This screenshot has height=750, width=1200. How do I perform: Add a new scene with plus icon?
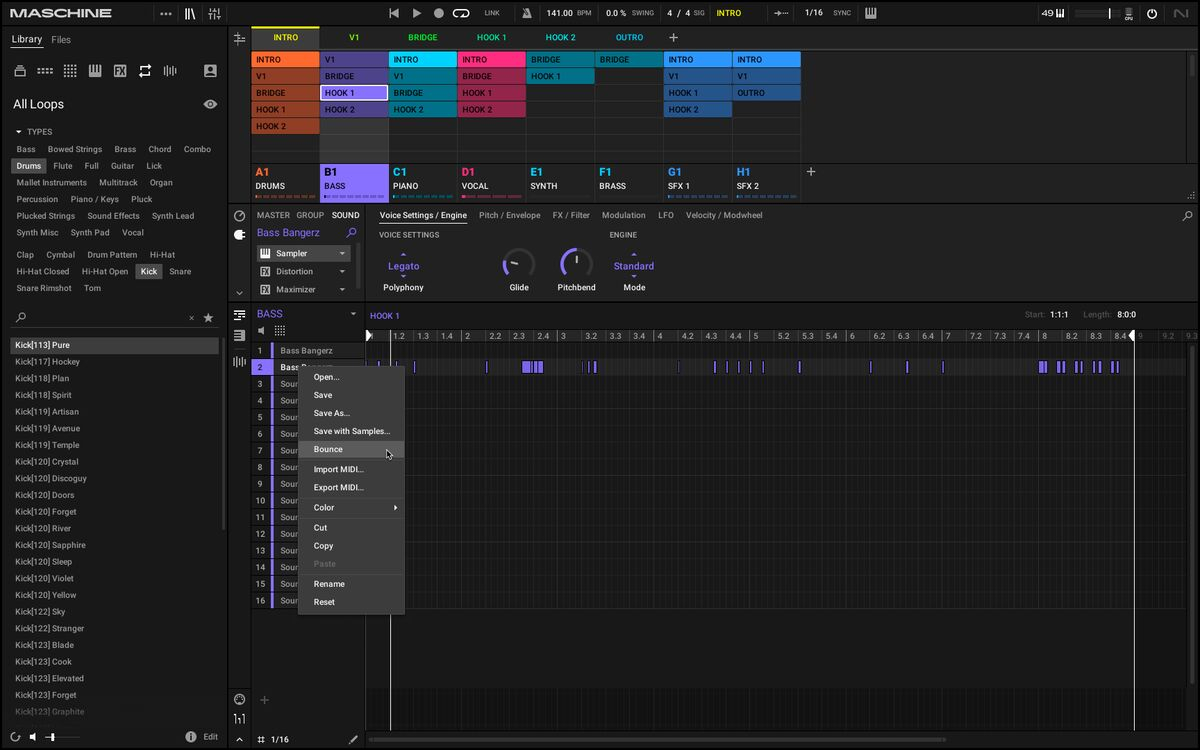673,38
